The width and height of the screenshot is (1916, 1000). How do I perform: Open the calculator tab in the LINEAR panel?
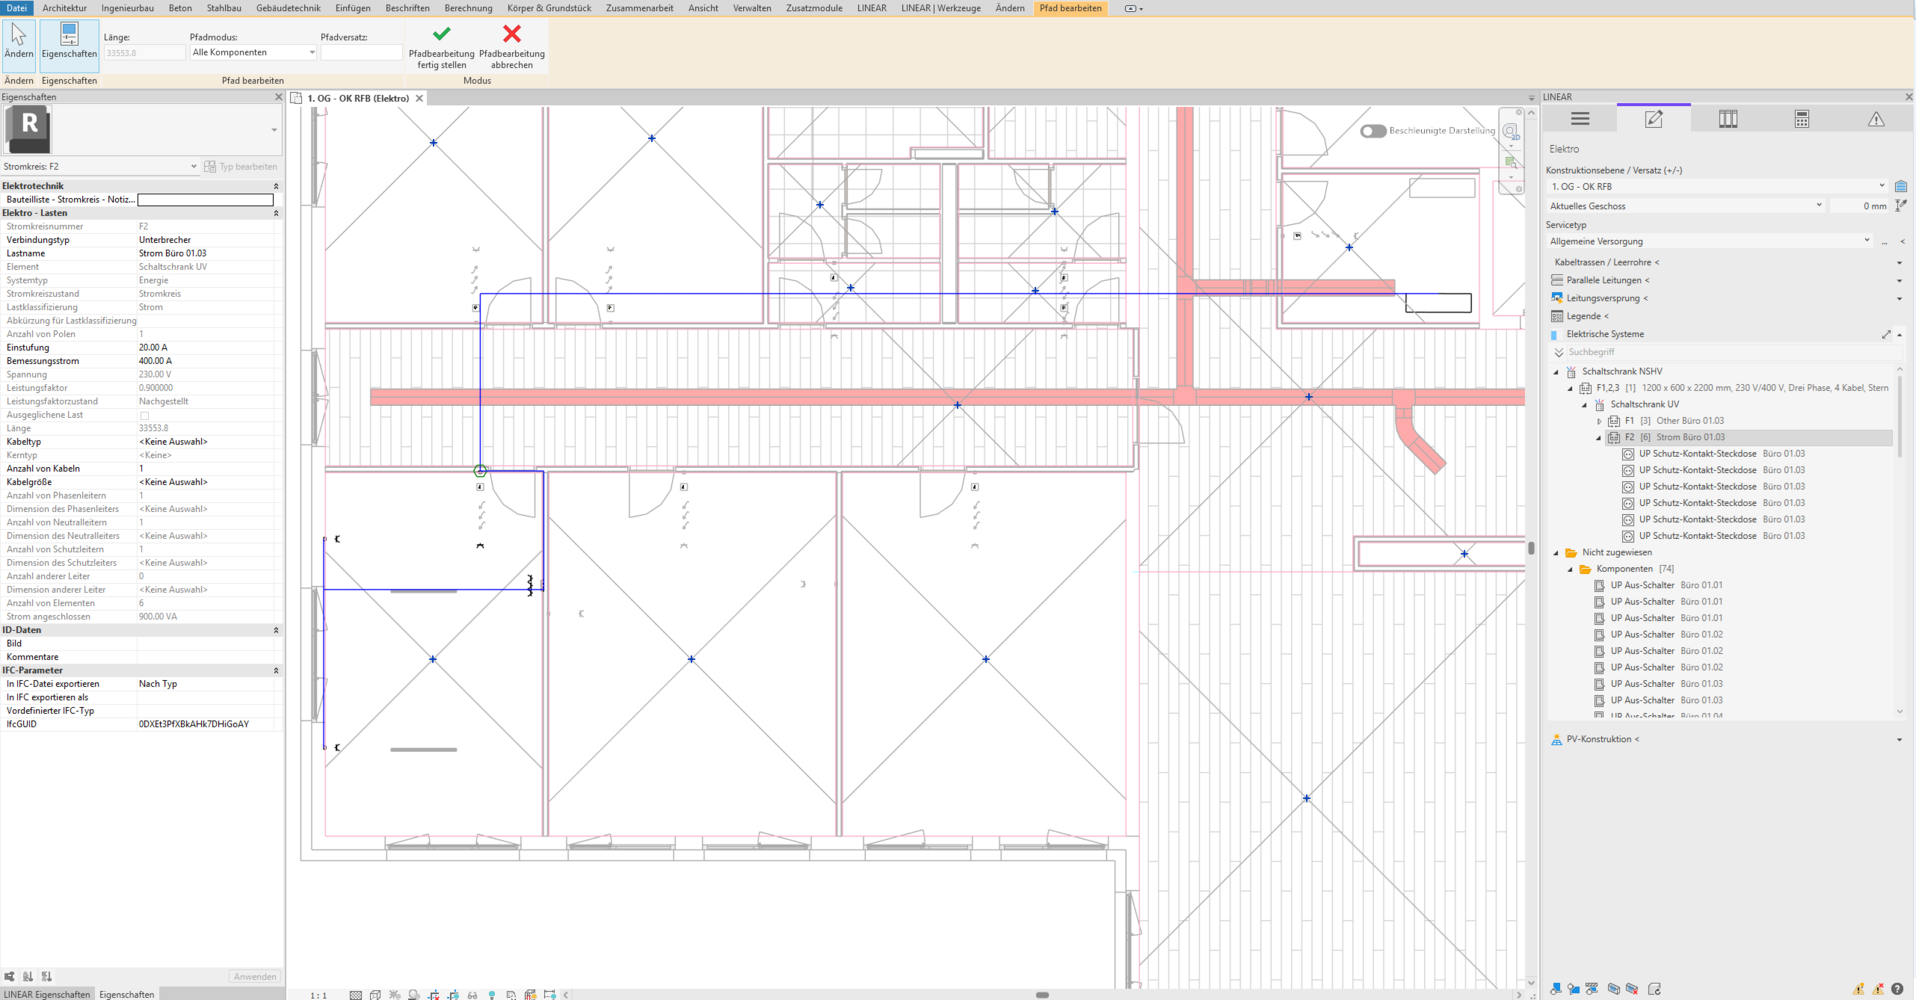point(1802,119)
